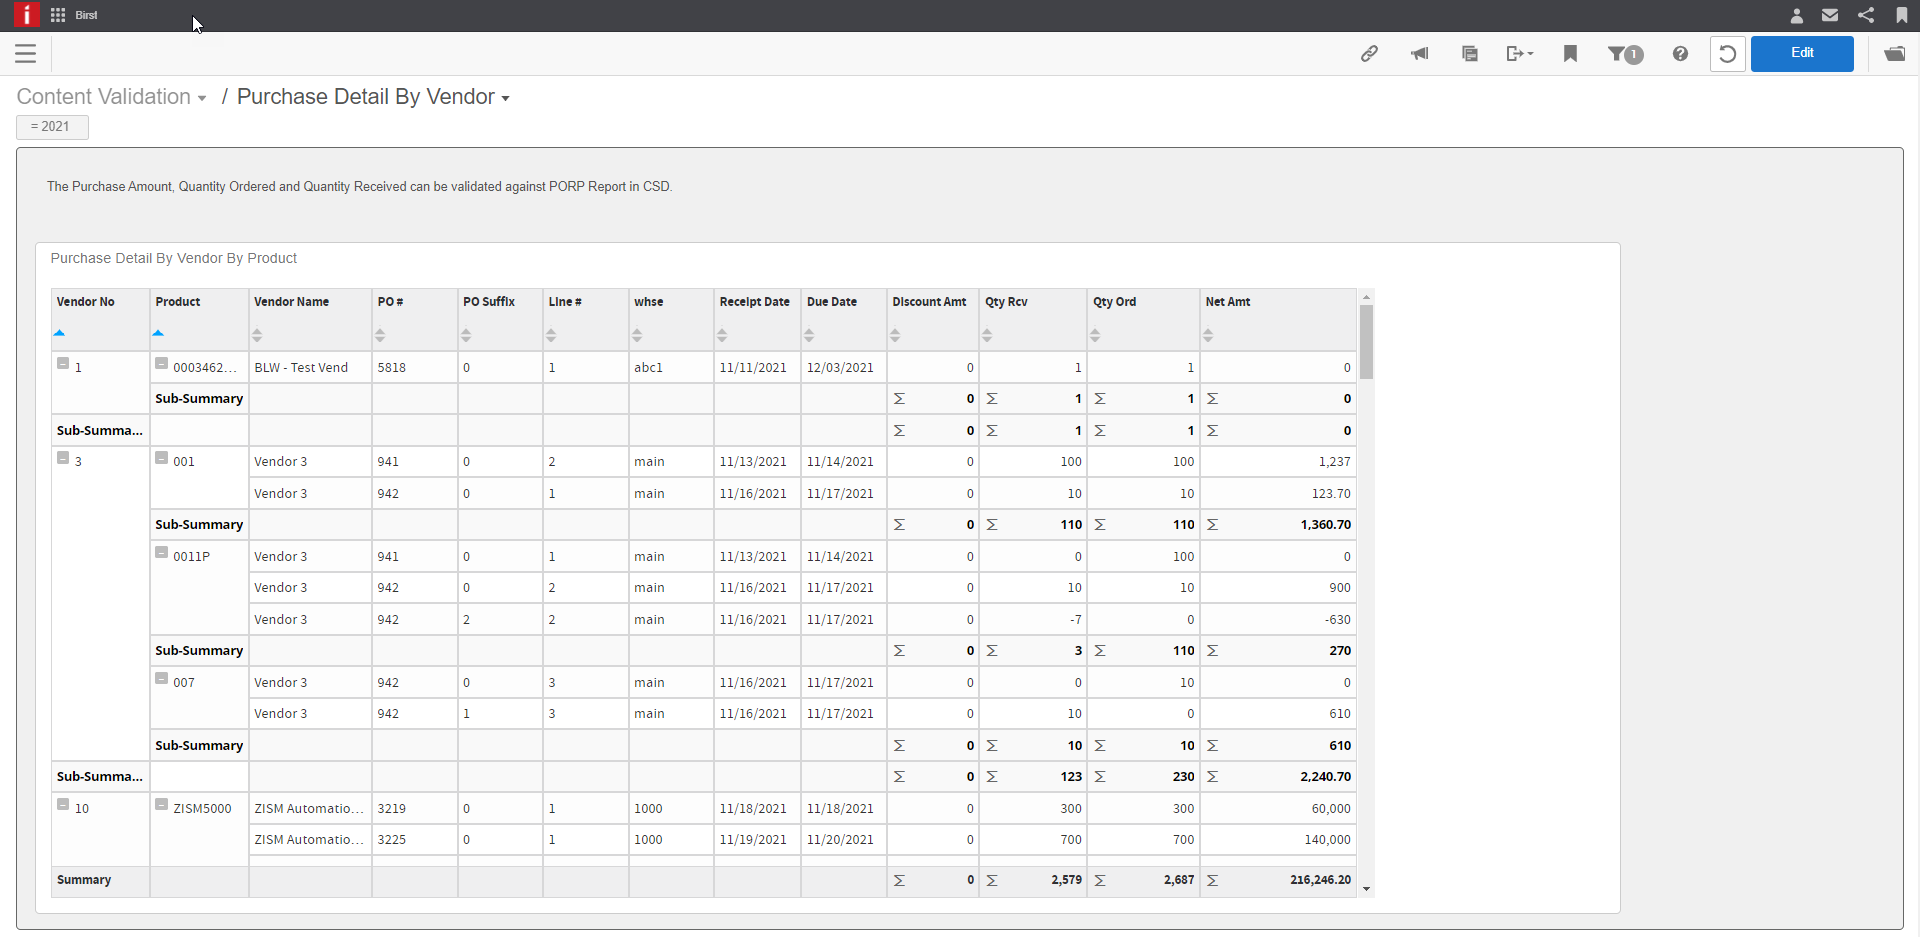Click the megaphone announcement icon
The width and height of the screenshot is (1920, 937).
coord(1419,54)
